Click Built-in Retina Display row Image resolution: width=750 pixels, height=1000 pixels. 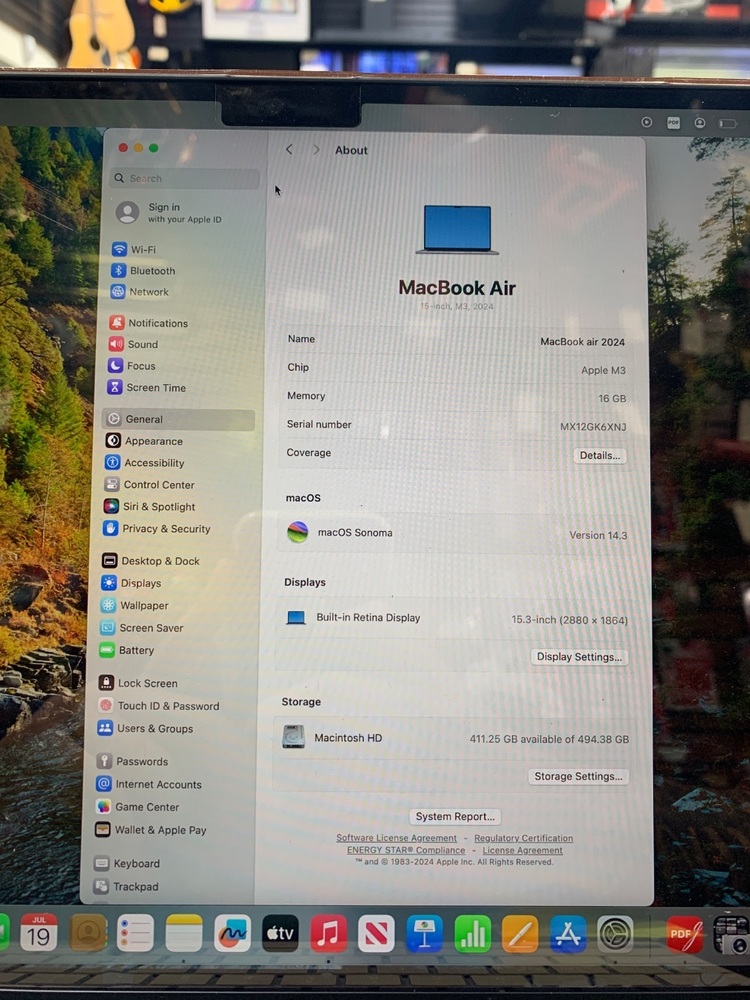click(455, 618)
